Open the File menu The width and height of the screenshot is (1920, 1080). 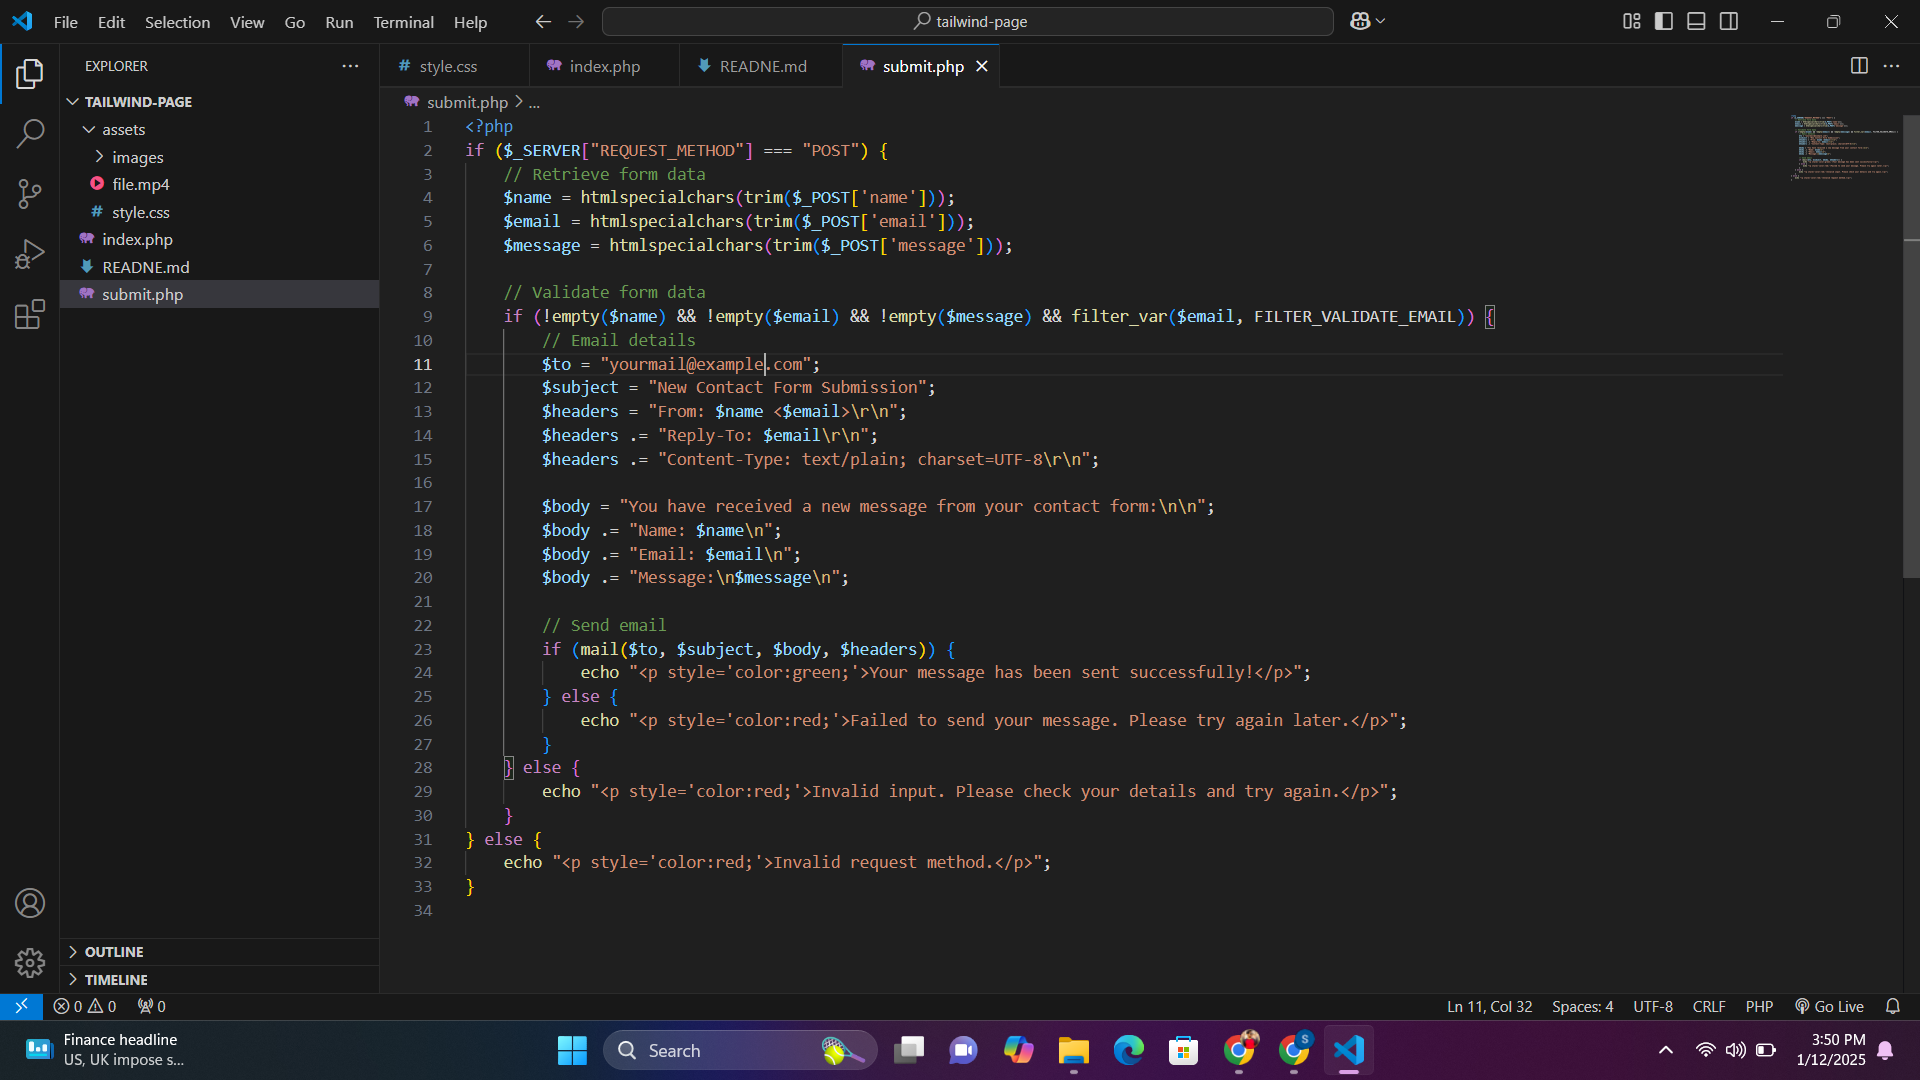tap(65, 21)
